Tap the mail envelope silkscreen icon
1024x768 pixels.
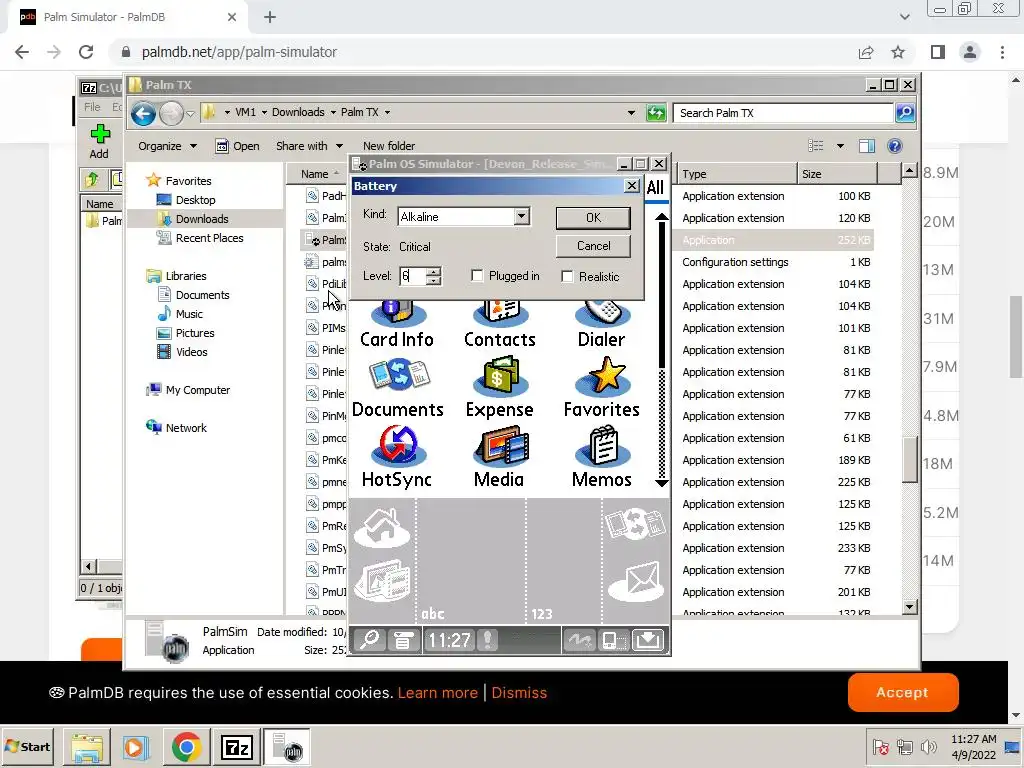(635, 581)
